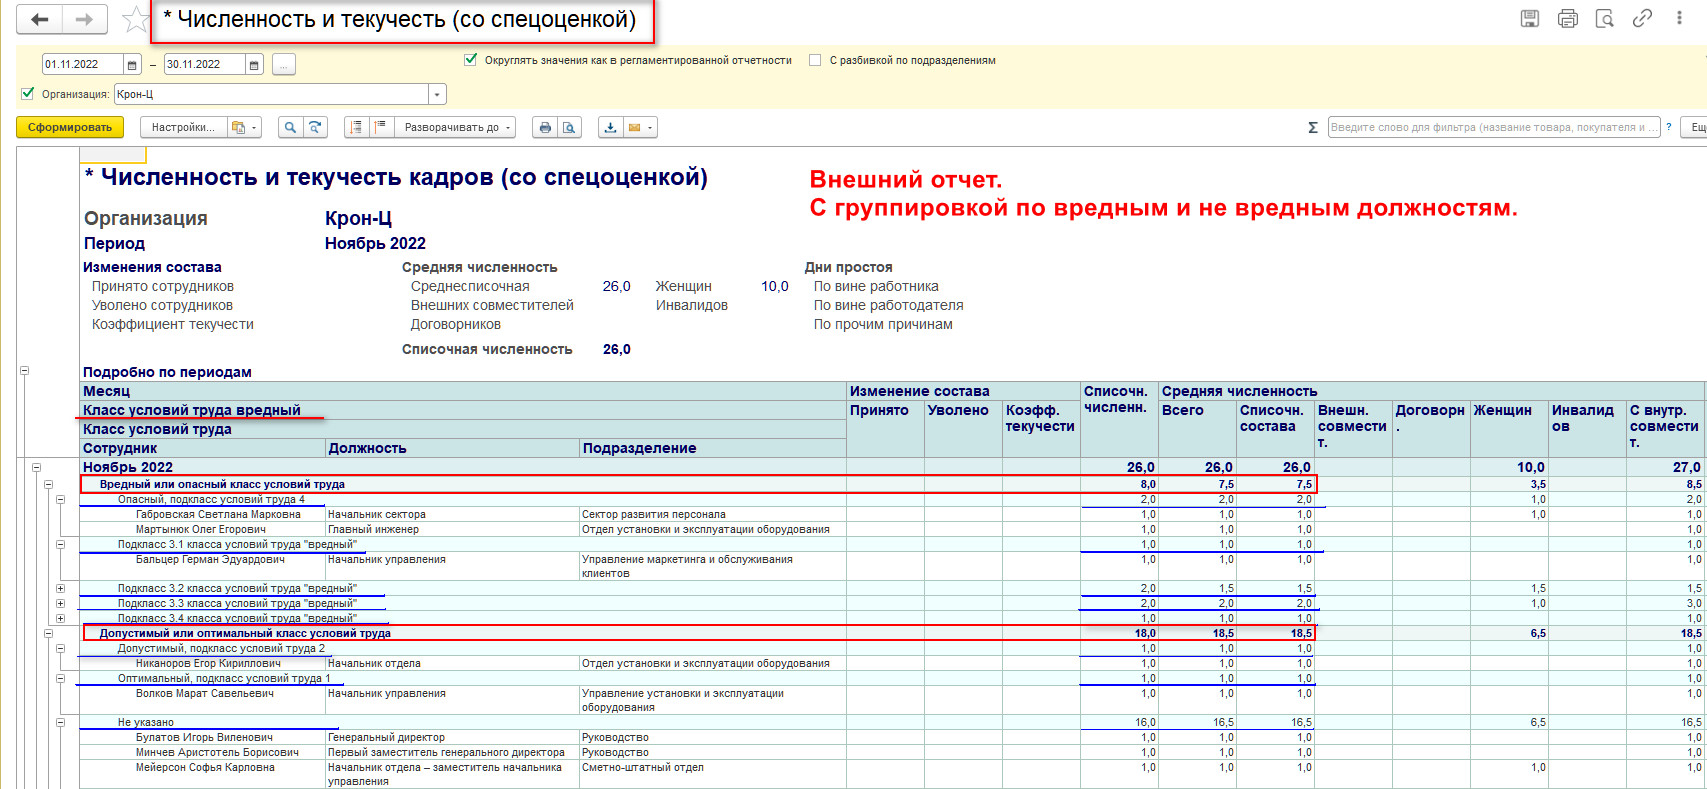The height and width of the screenshot is (789, 1707).
Task: Expand 'Подкласс 3.3 класса' group
Action: coord(60,603)
